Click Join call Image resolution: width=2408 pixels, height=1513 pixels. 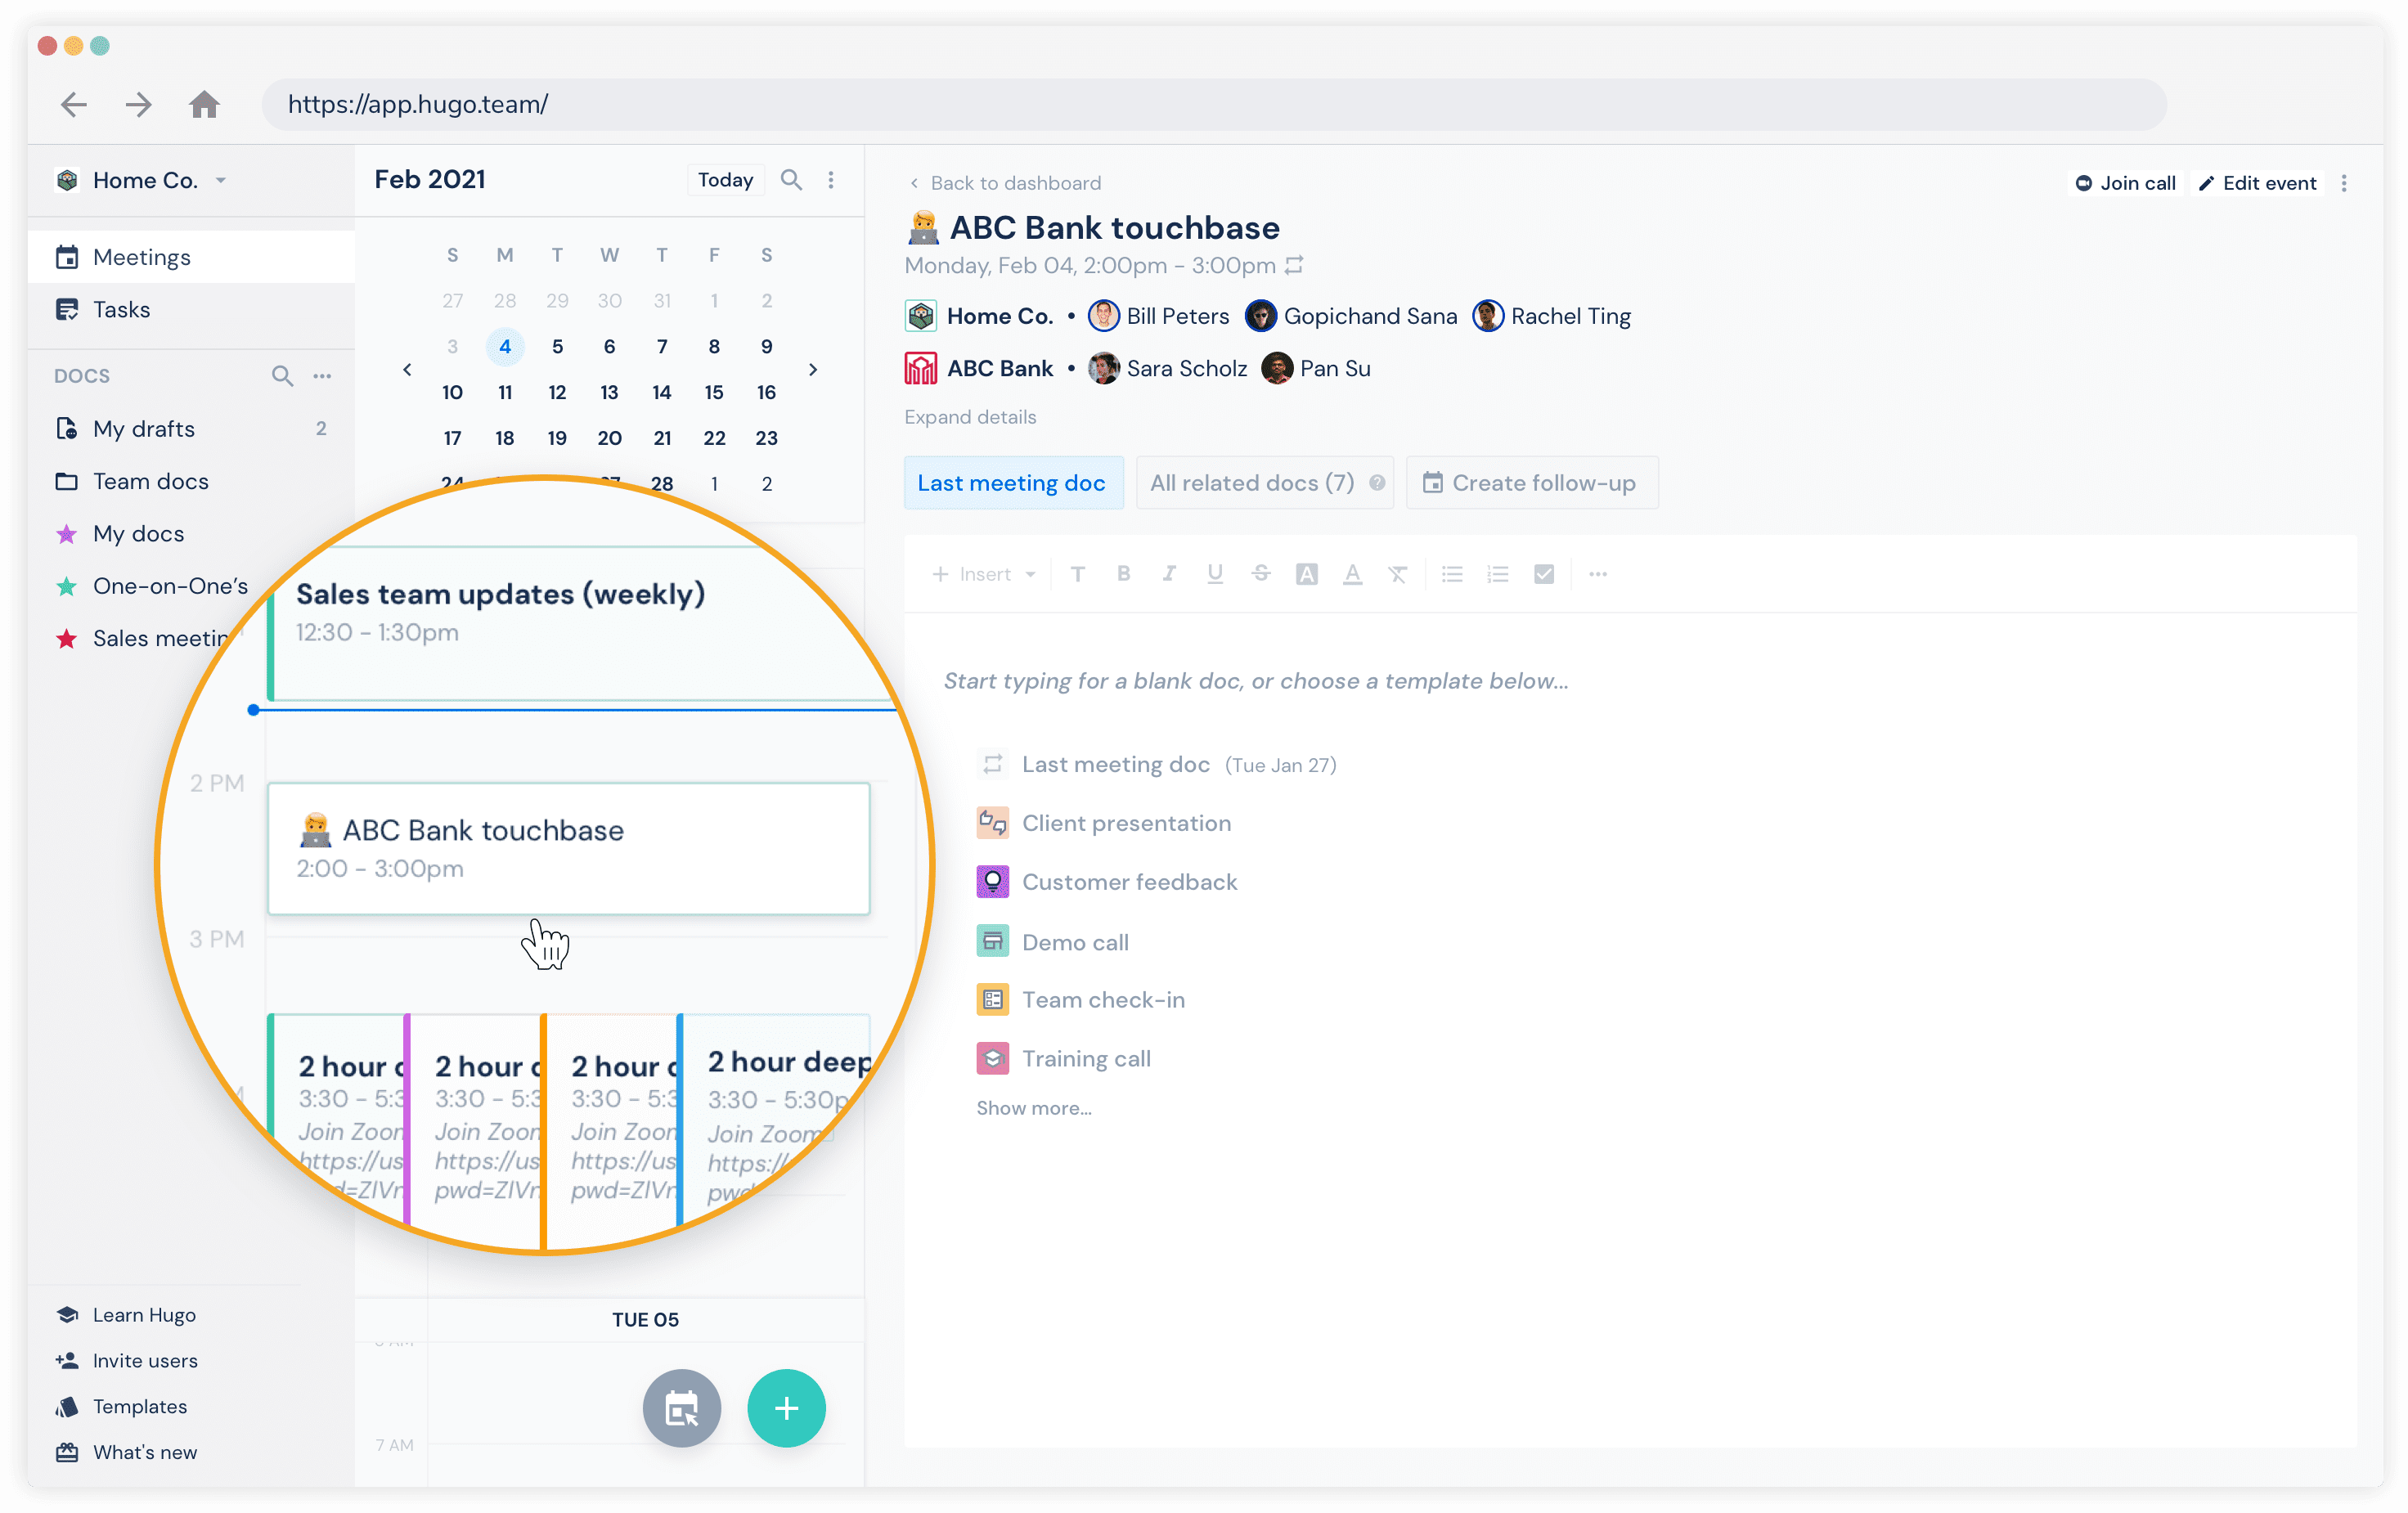2125,183
